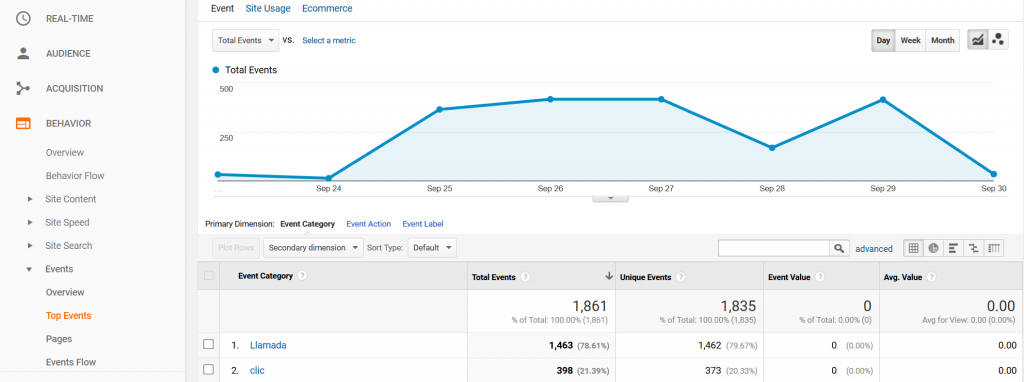The image size is (1024, 382).
Task: Select the performance bar view icon
Action: 953,248
